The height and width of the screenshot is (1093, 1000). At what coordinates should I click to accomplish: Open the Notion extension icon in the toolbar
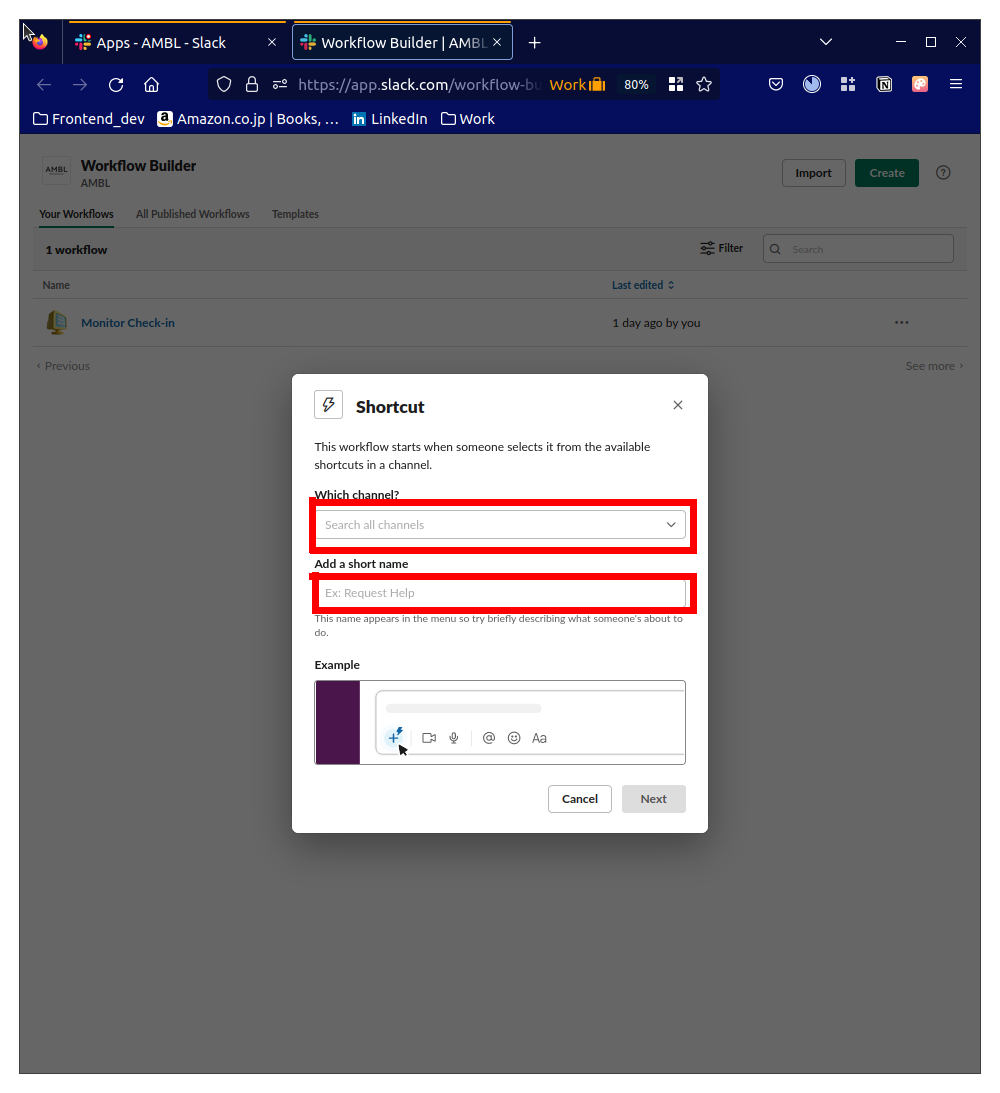(x=884, y=84)
